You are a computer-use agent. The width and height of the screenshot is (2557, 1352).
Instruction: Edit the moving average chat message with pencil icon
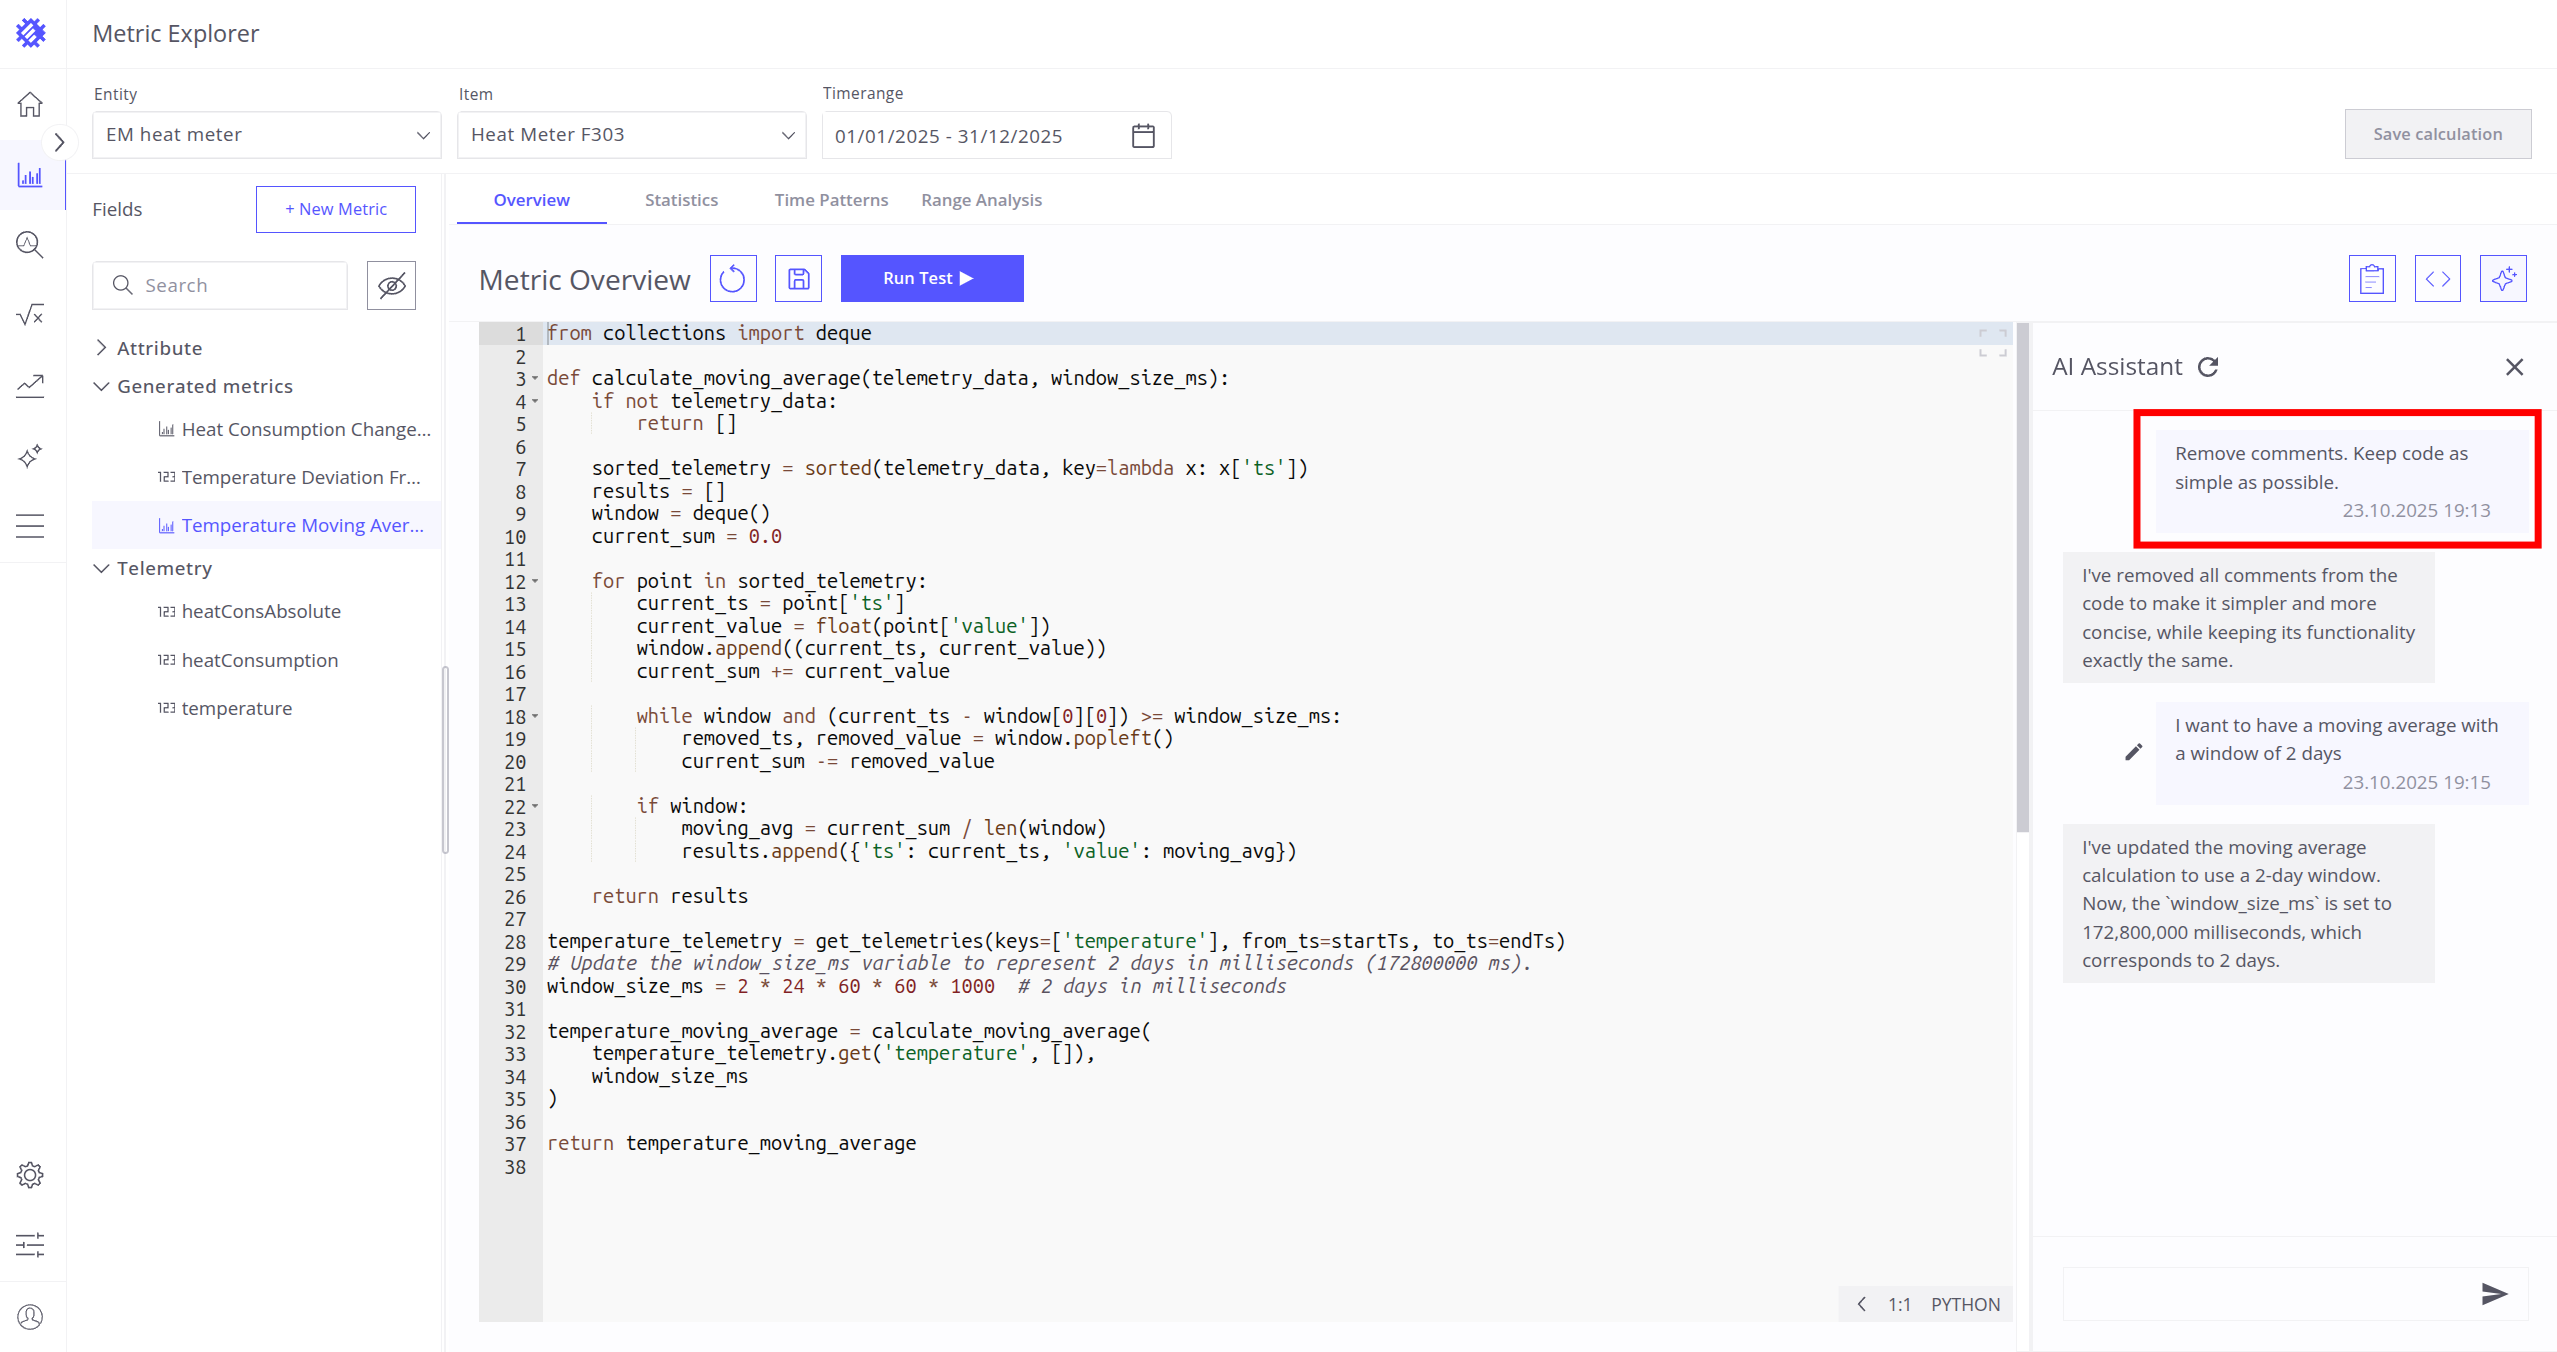(2133, 753)
